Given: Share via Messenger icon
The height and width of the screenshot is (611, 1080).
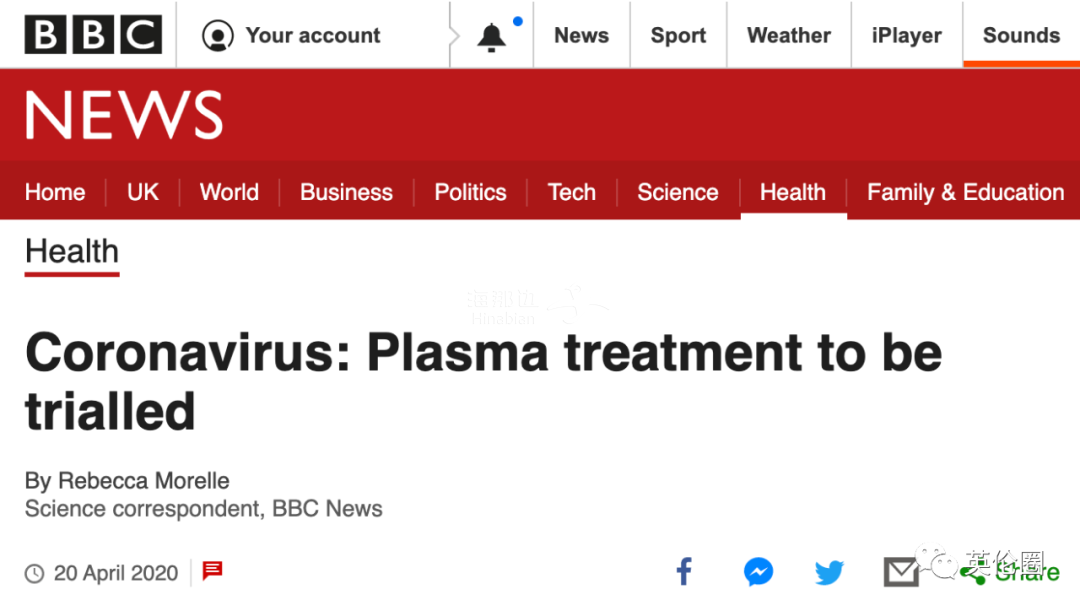Looking at the screenshot, I should [758, 572].
